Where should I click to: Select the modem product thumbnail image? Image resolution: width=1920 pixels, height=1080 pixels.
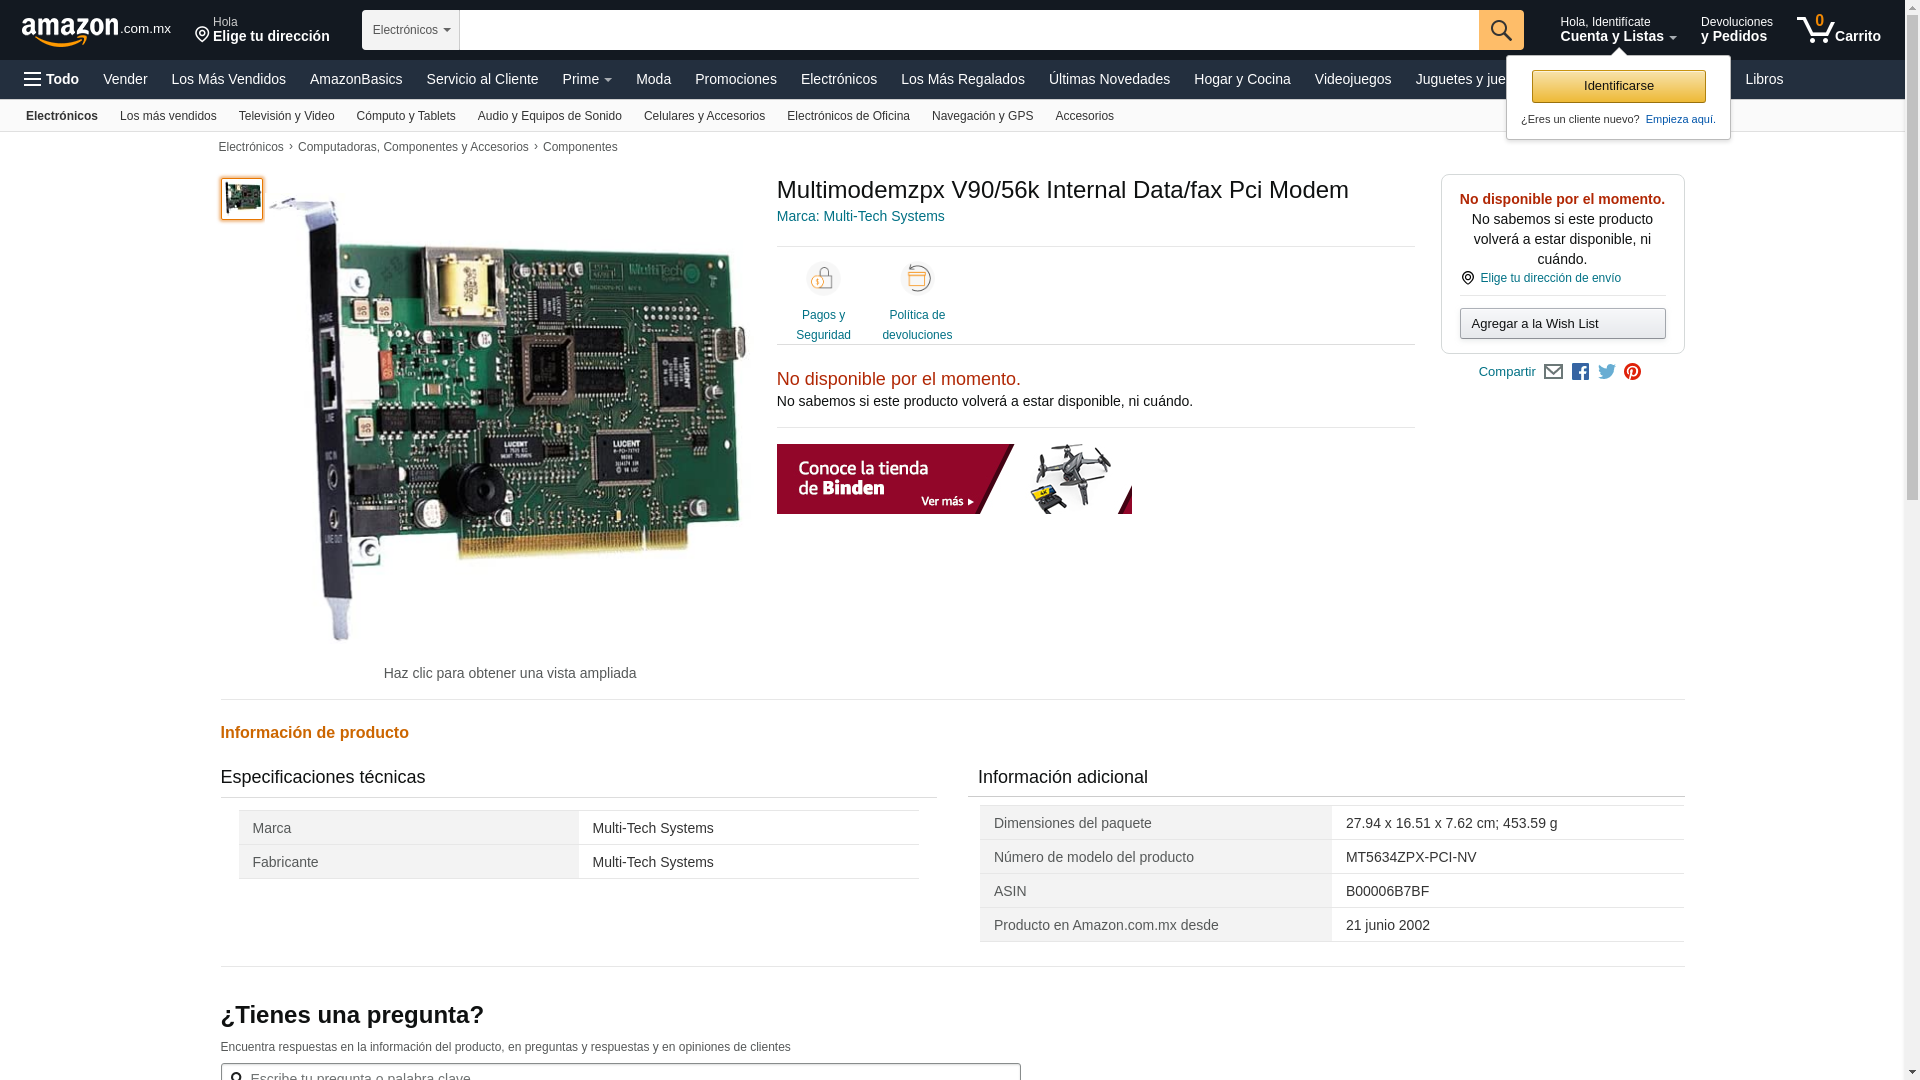[242, 199]
